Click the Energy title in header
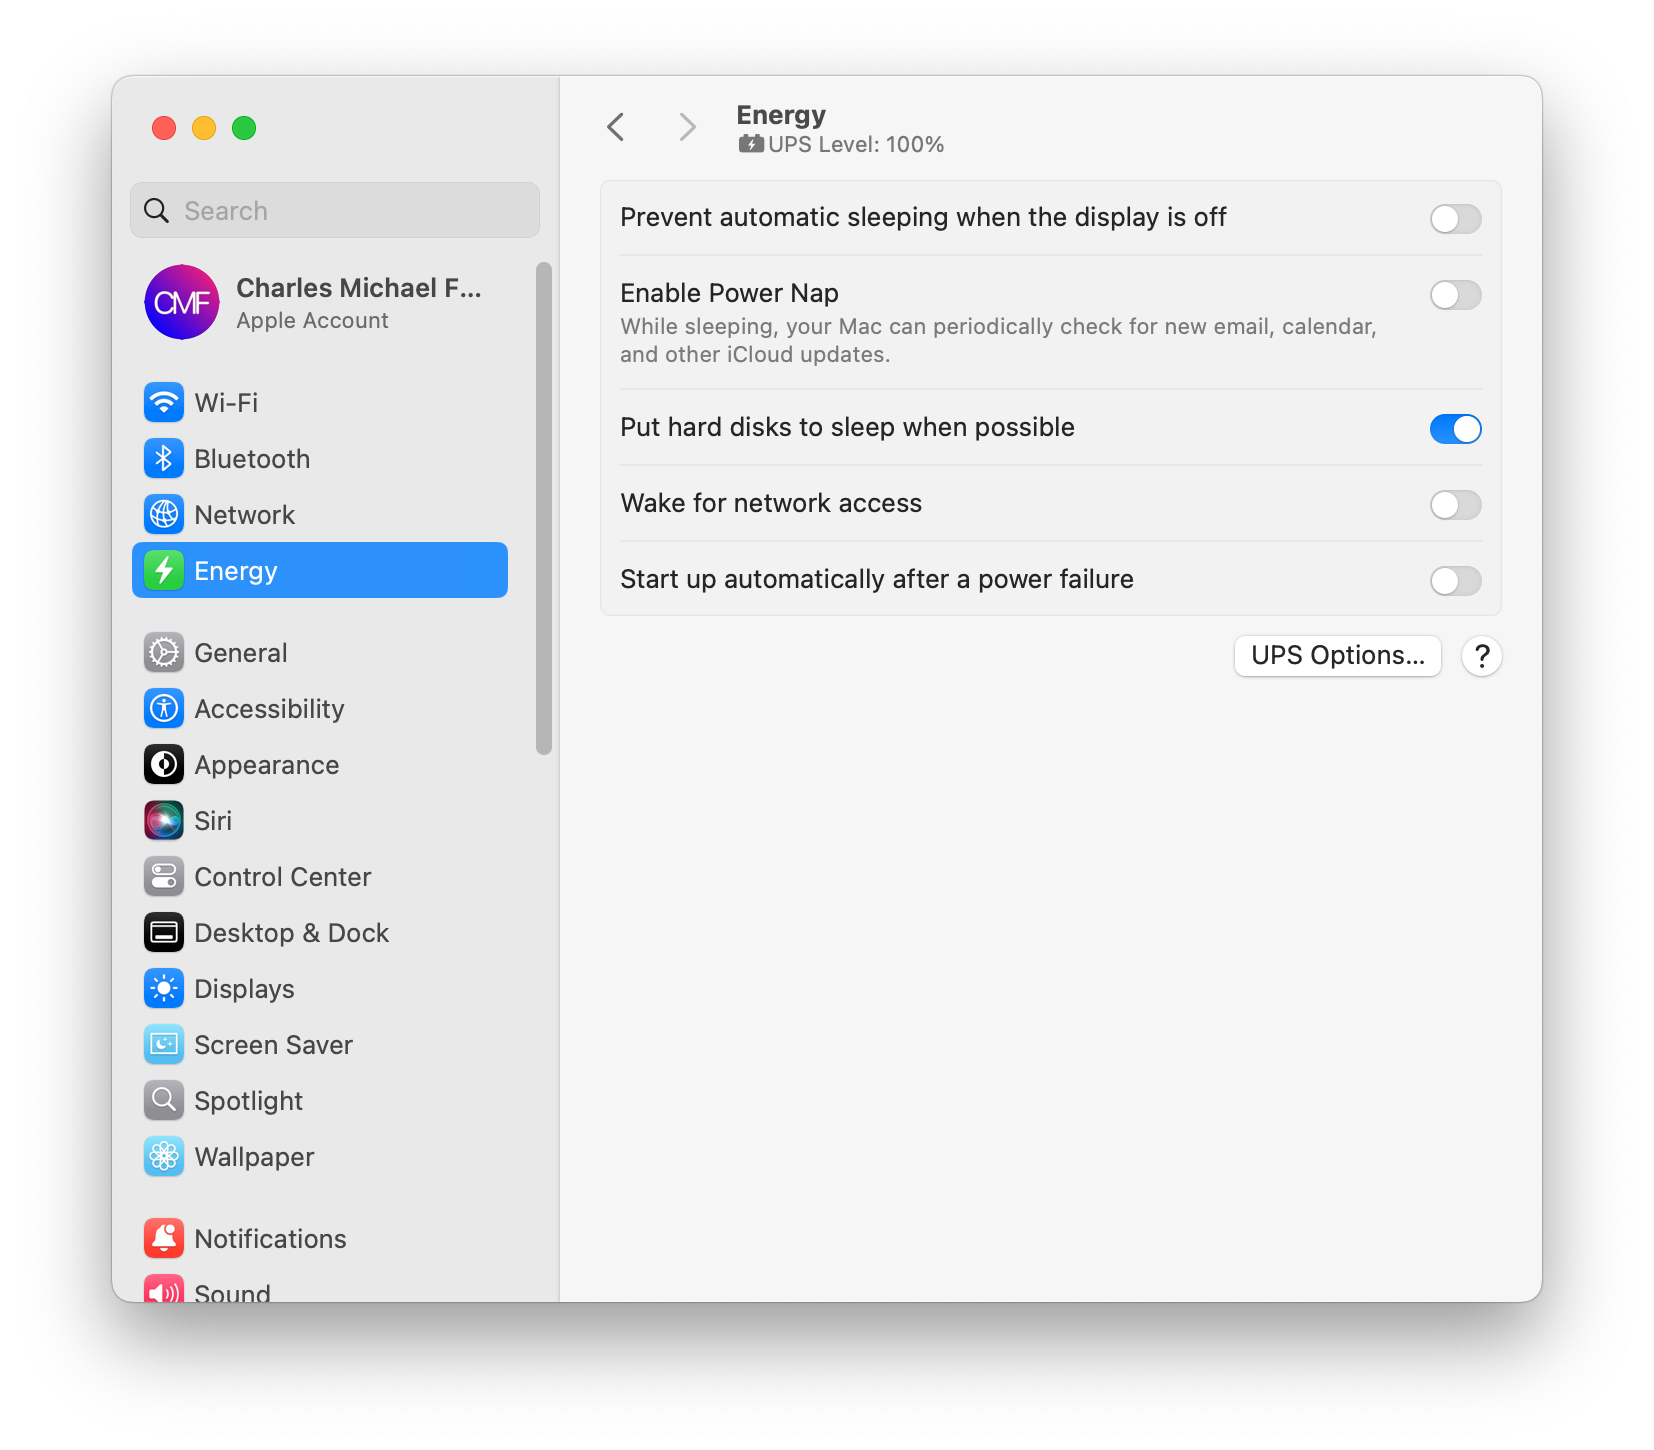The image size is (1654, 1450). [x=781, y=115]
